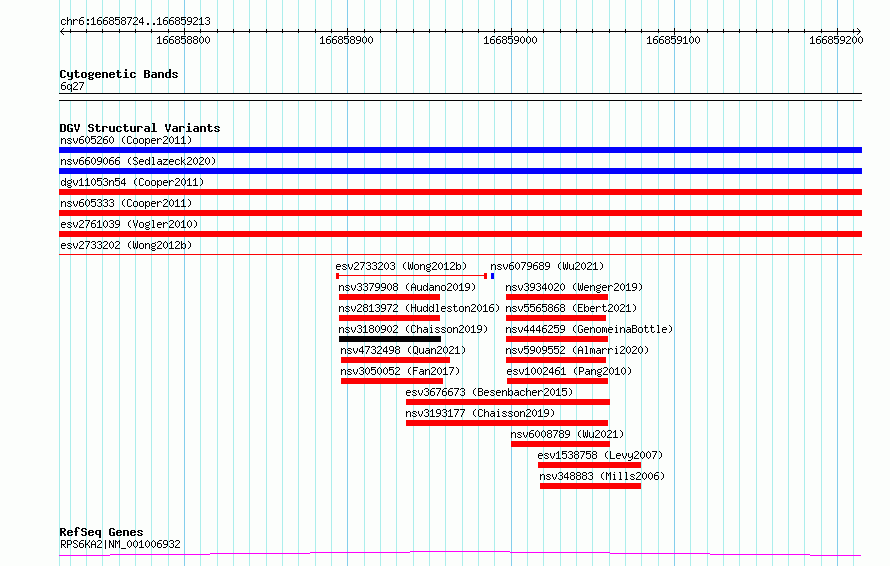This screenshot has width=890, height=566.
Task: Open nsv6079689 (Wu2021) label
Action: (547, 266)
